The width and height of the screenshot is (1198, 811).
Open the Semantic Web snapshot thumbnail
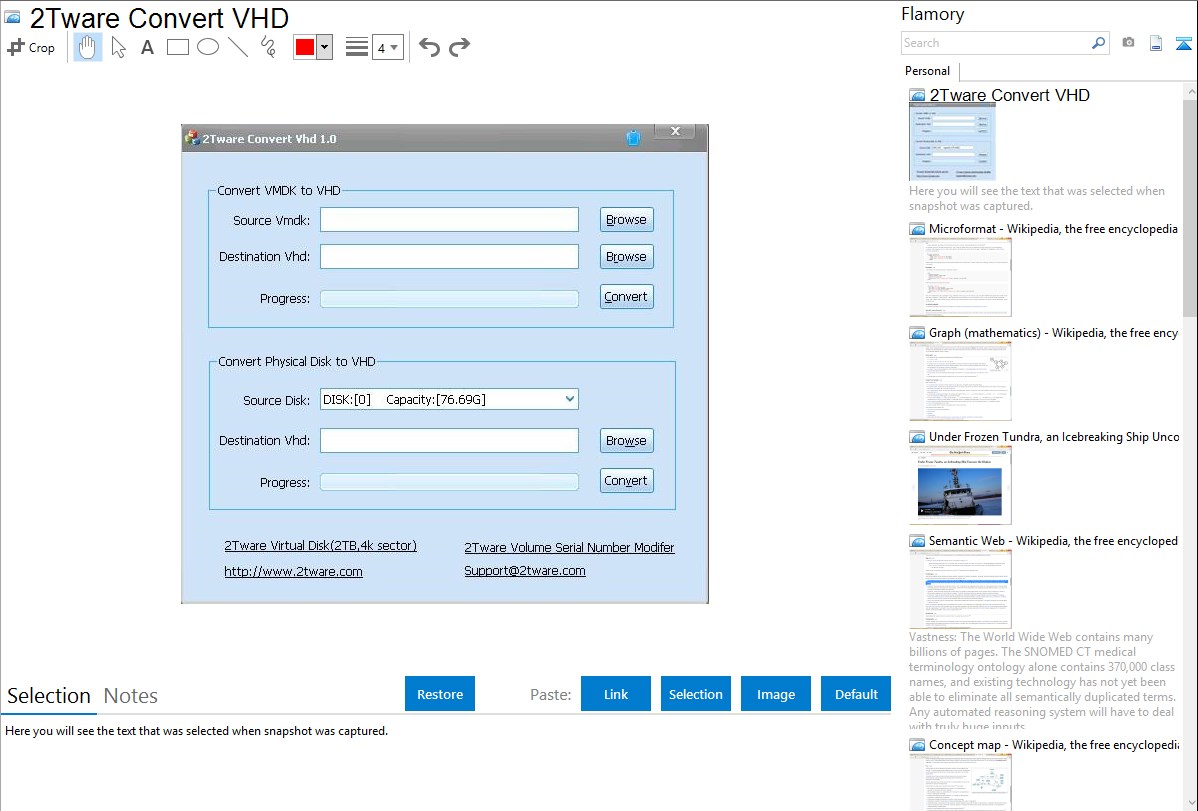[960, 588]
